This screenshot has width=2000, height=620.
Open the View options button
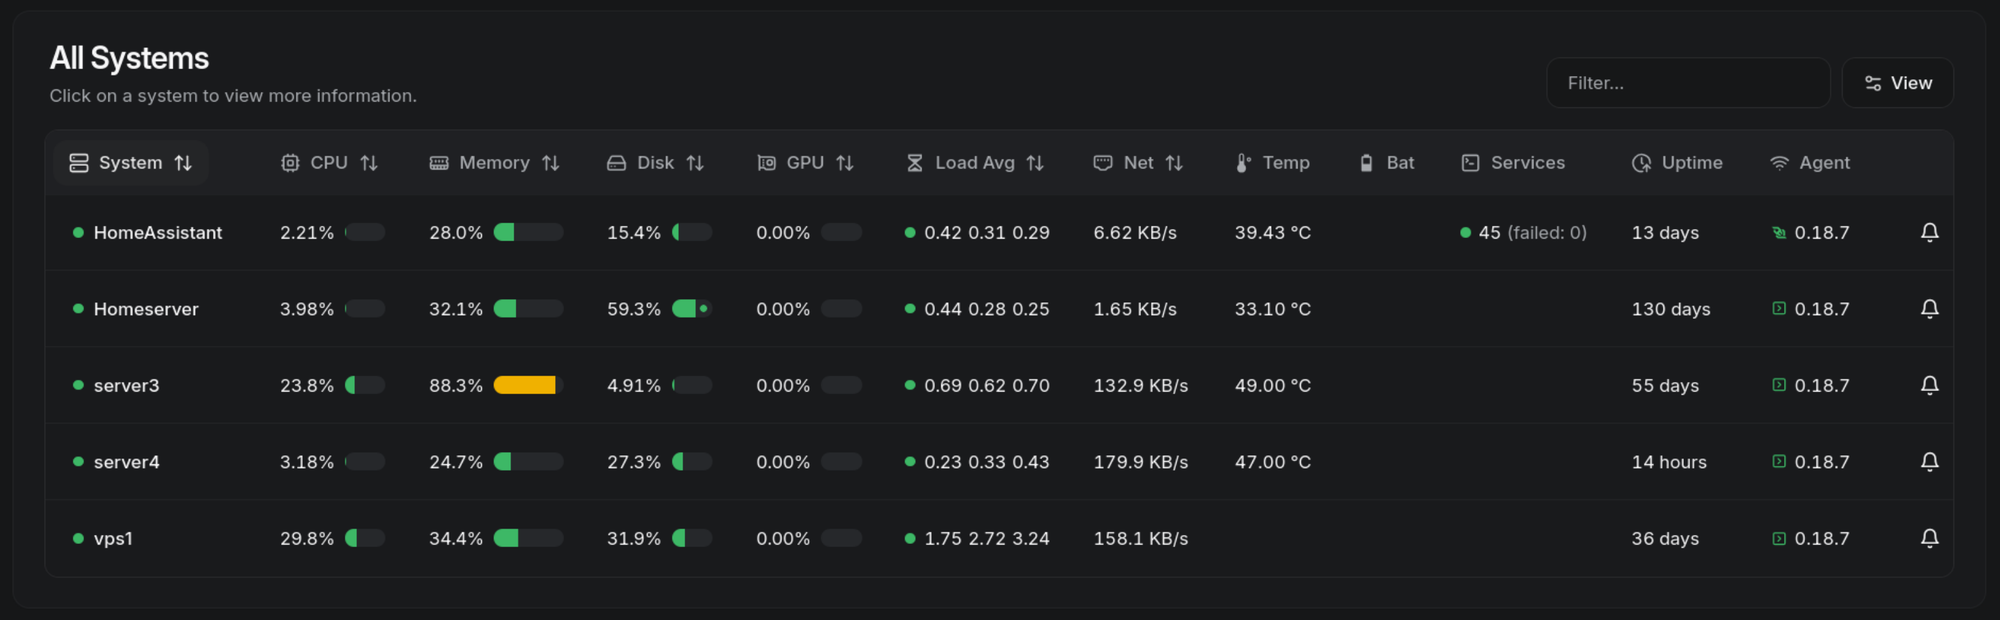coord(1898,83)
